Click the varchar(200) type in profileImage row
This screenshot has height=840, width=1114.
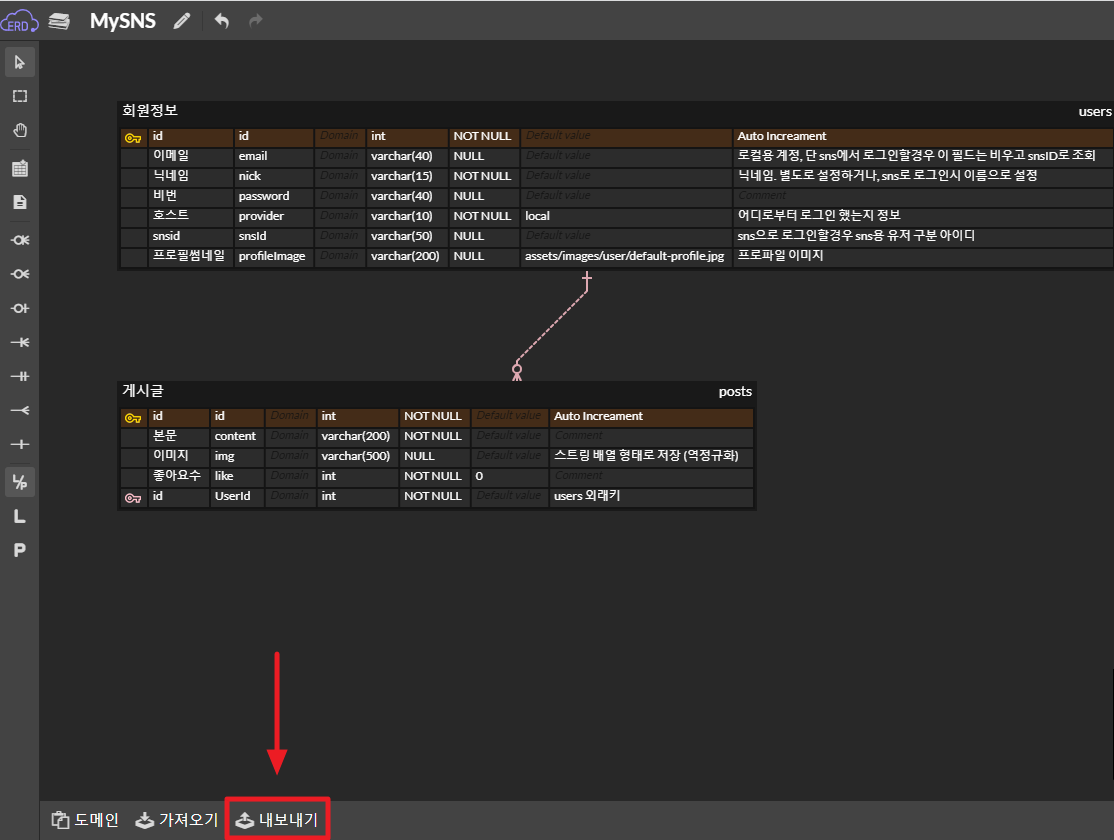click(406, 256)
